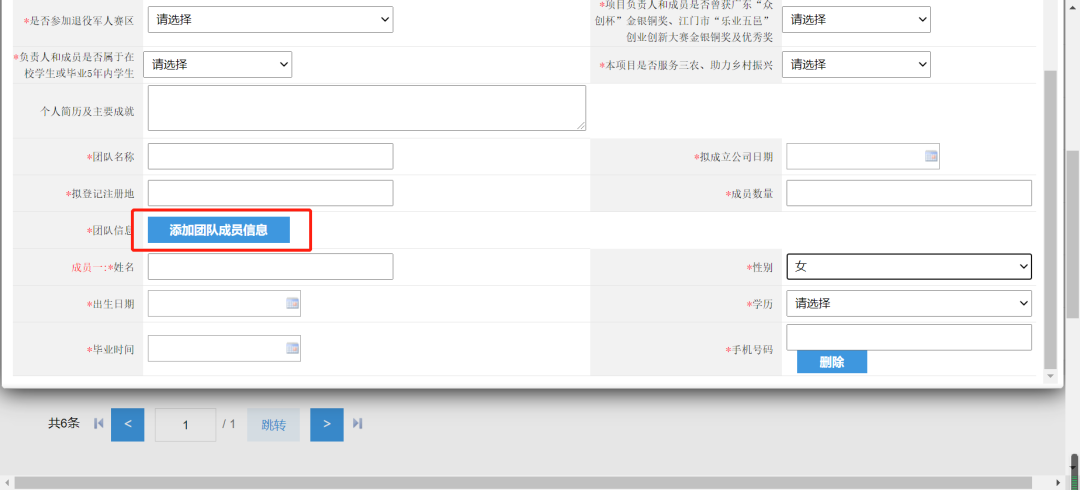Screen dimensions: 1080x490
Task: Expand the 是否参加退役军人赛区 dropdown
Action: [x=270, y=19]
